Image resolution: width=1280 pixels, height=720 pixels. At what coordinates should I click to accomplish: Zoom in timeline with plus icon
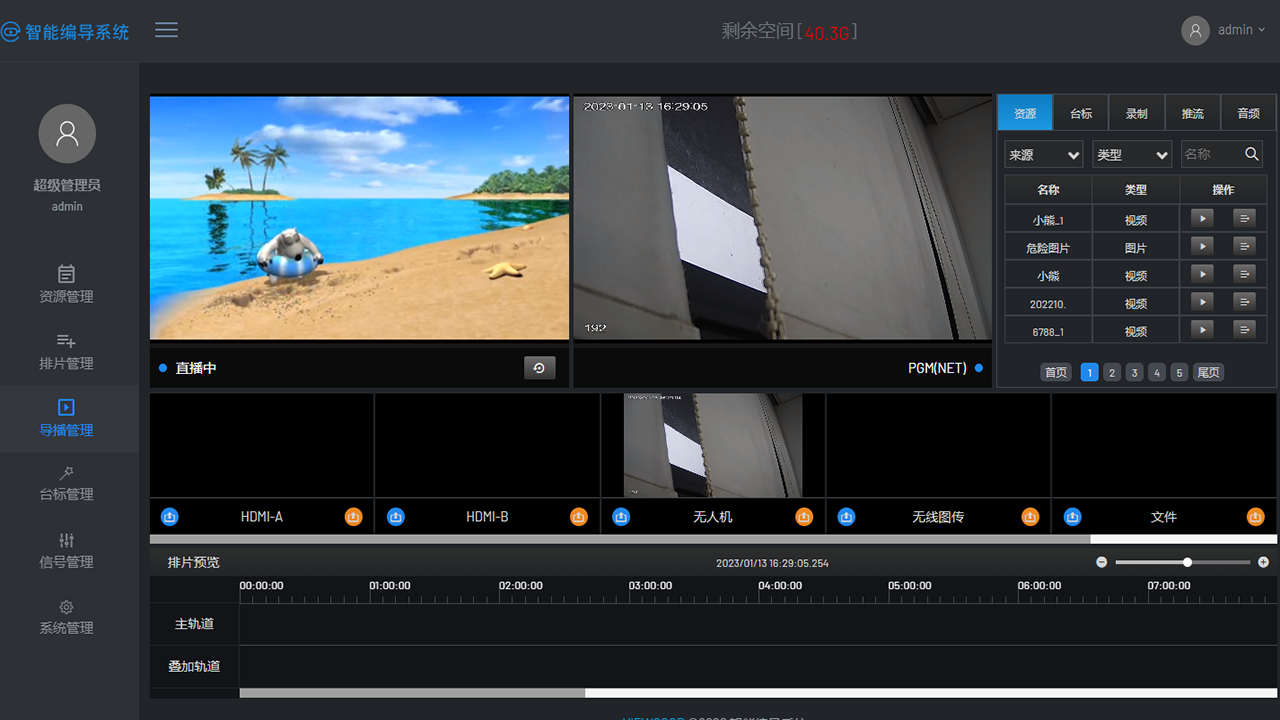[x=1264, y=562]
